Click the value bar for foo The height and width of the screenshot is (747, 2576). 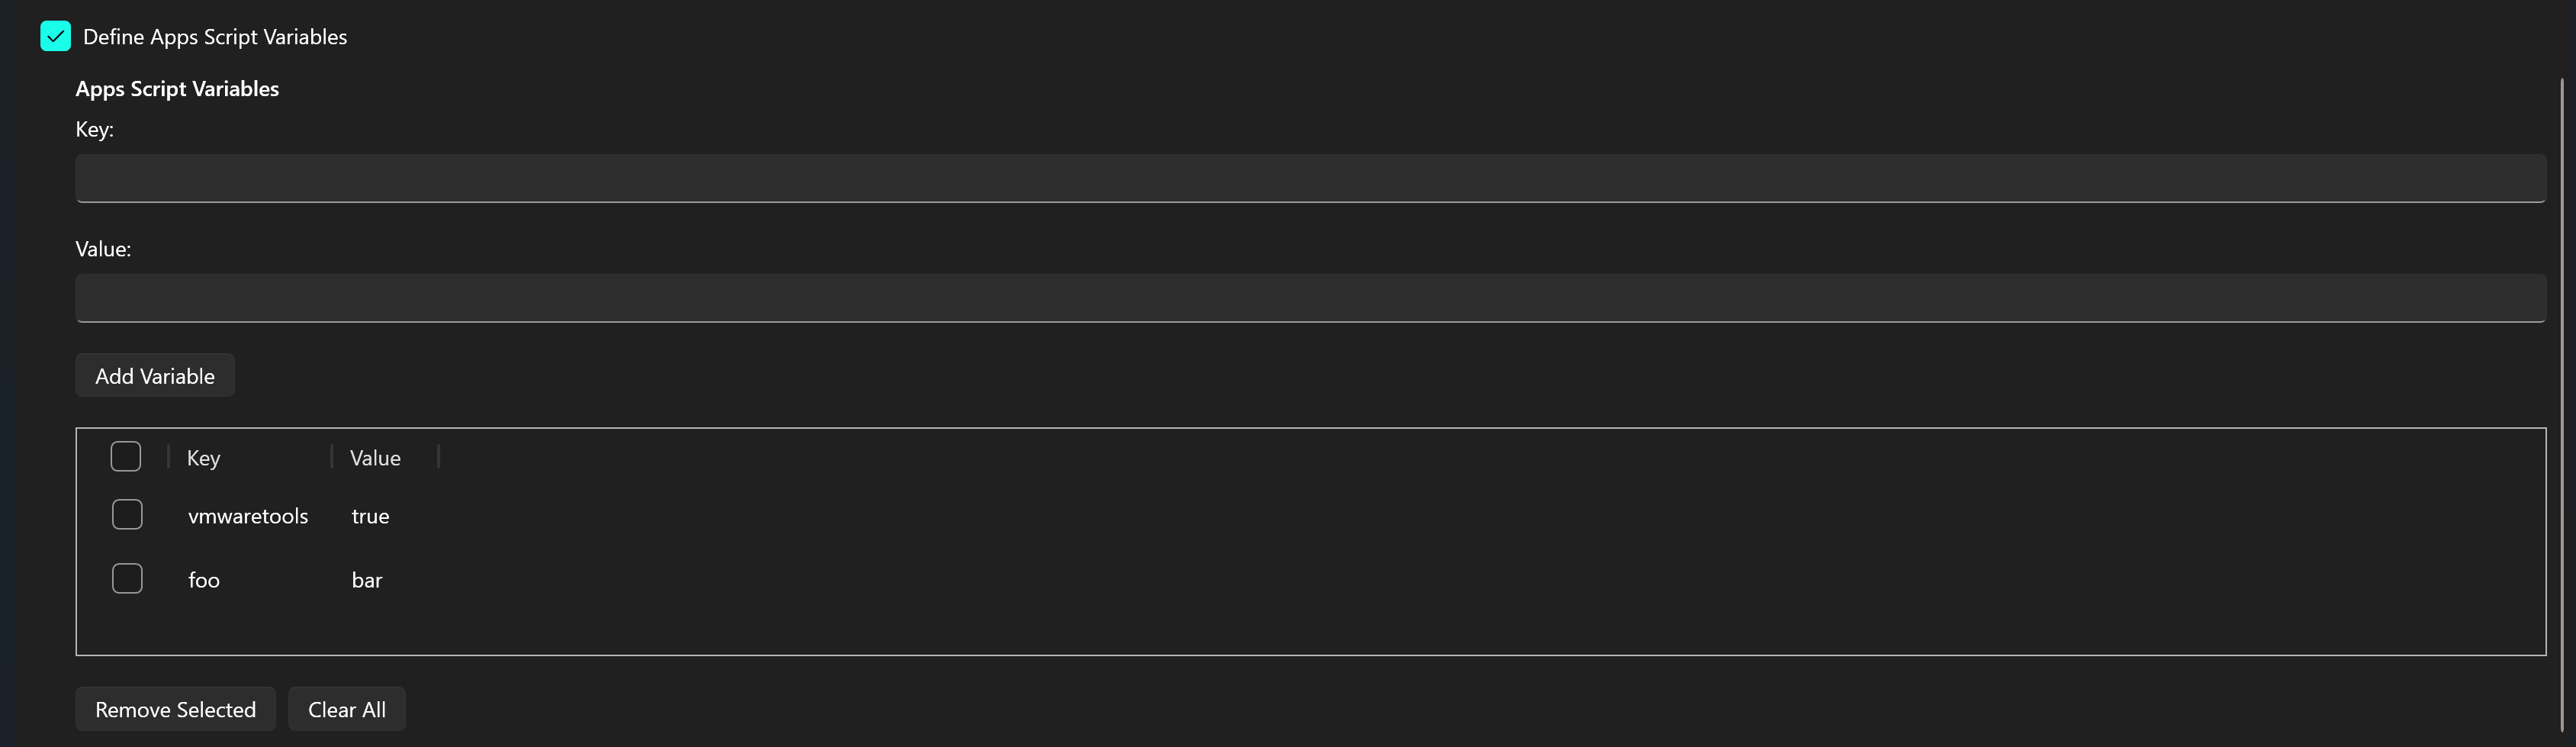(366, 579)
